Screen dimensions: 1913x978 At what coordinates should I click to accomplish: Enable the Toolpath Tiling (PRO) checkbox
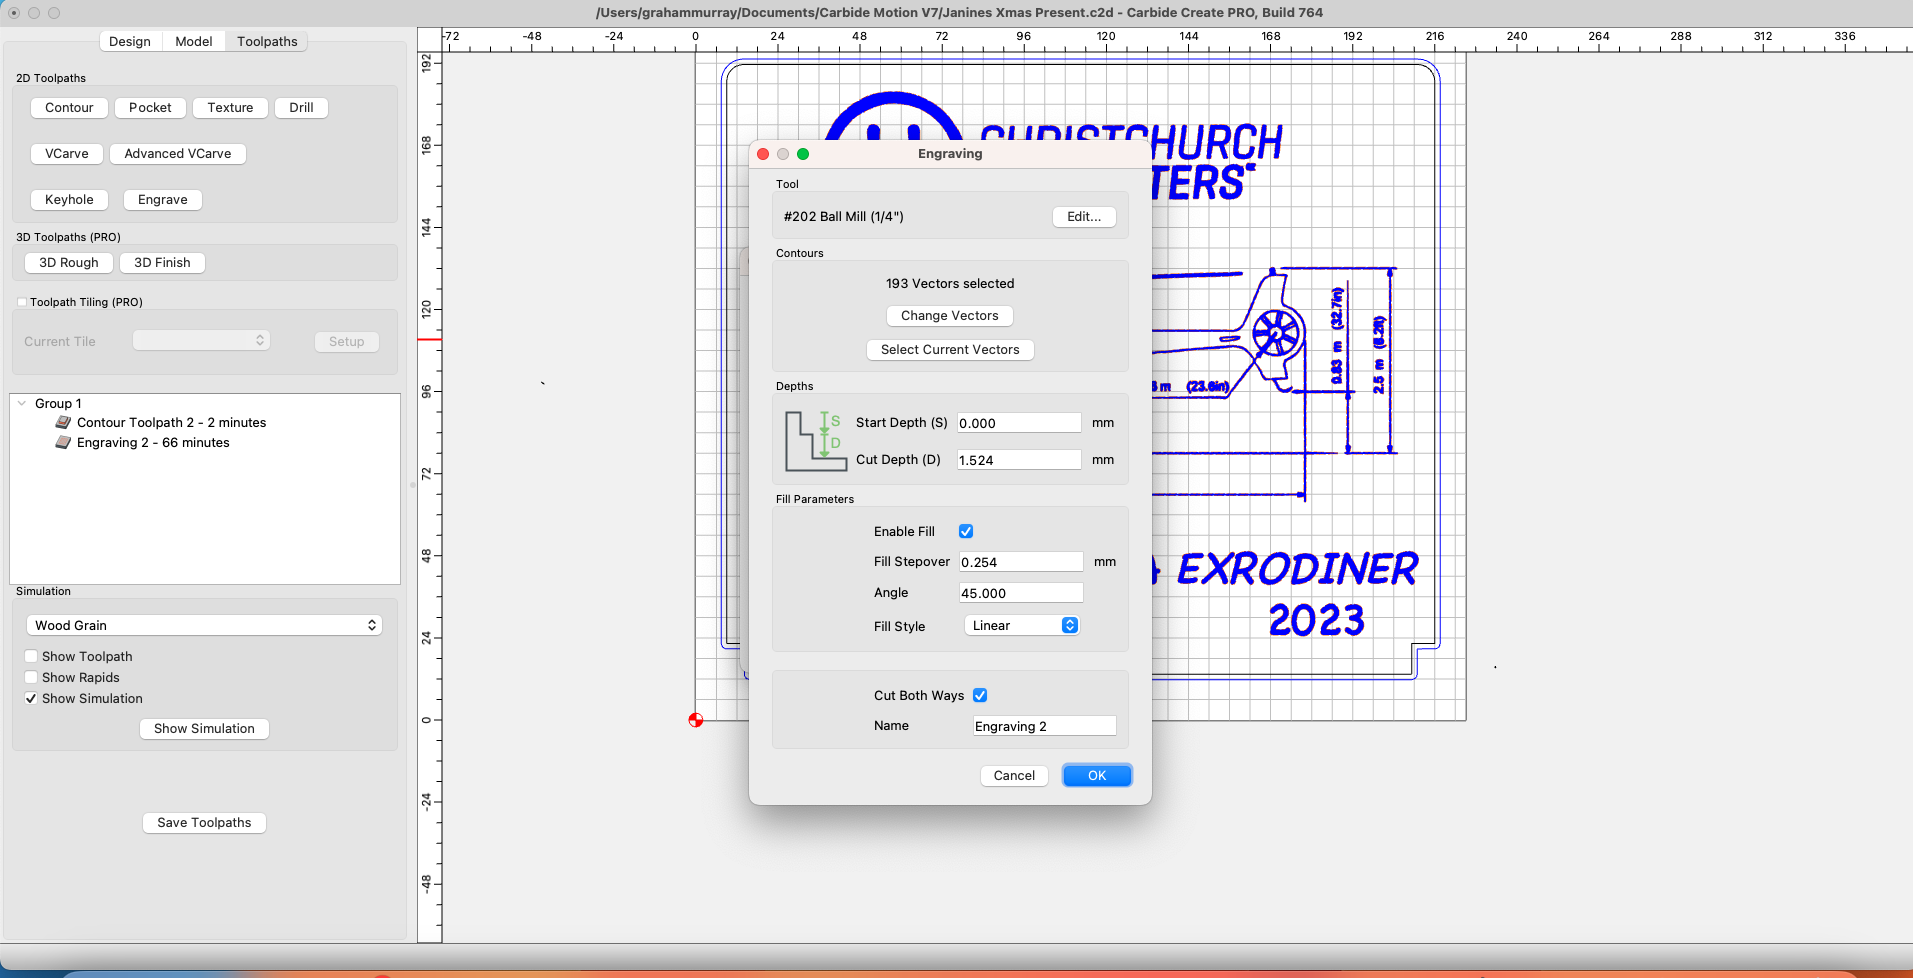pyautogui.click(x=22, y=302)
